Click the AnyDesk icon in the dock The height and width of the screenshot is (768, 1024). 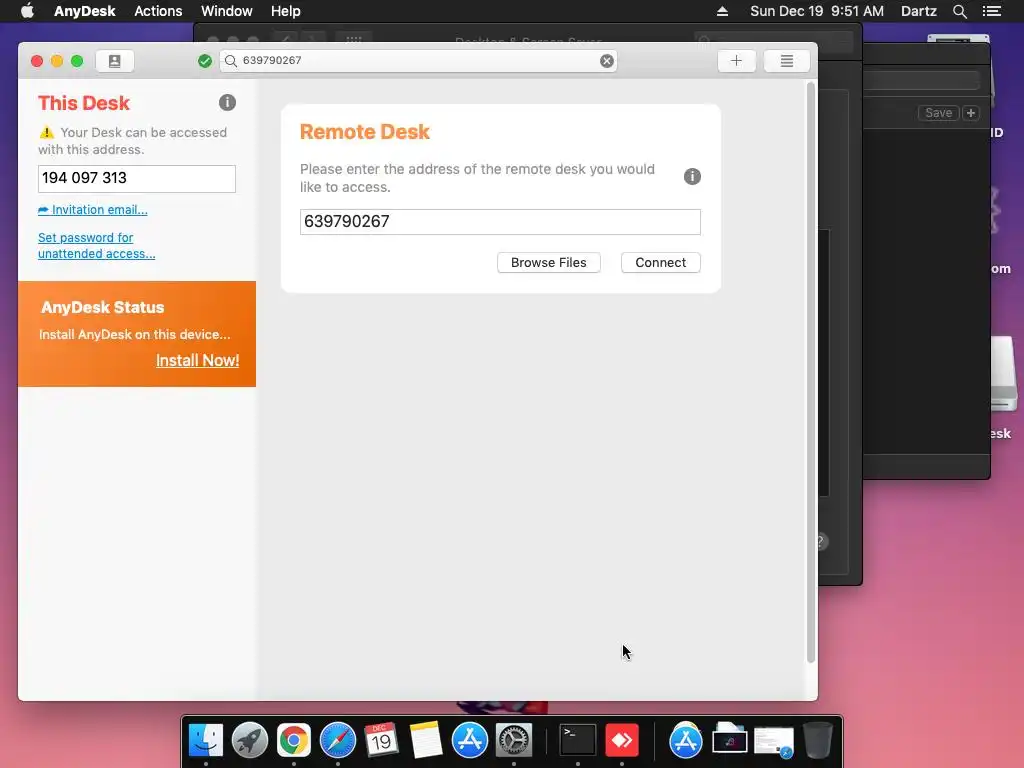click(x=622, y=740)
